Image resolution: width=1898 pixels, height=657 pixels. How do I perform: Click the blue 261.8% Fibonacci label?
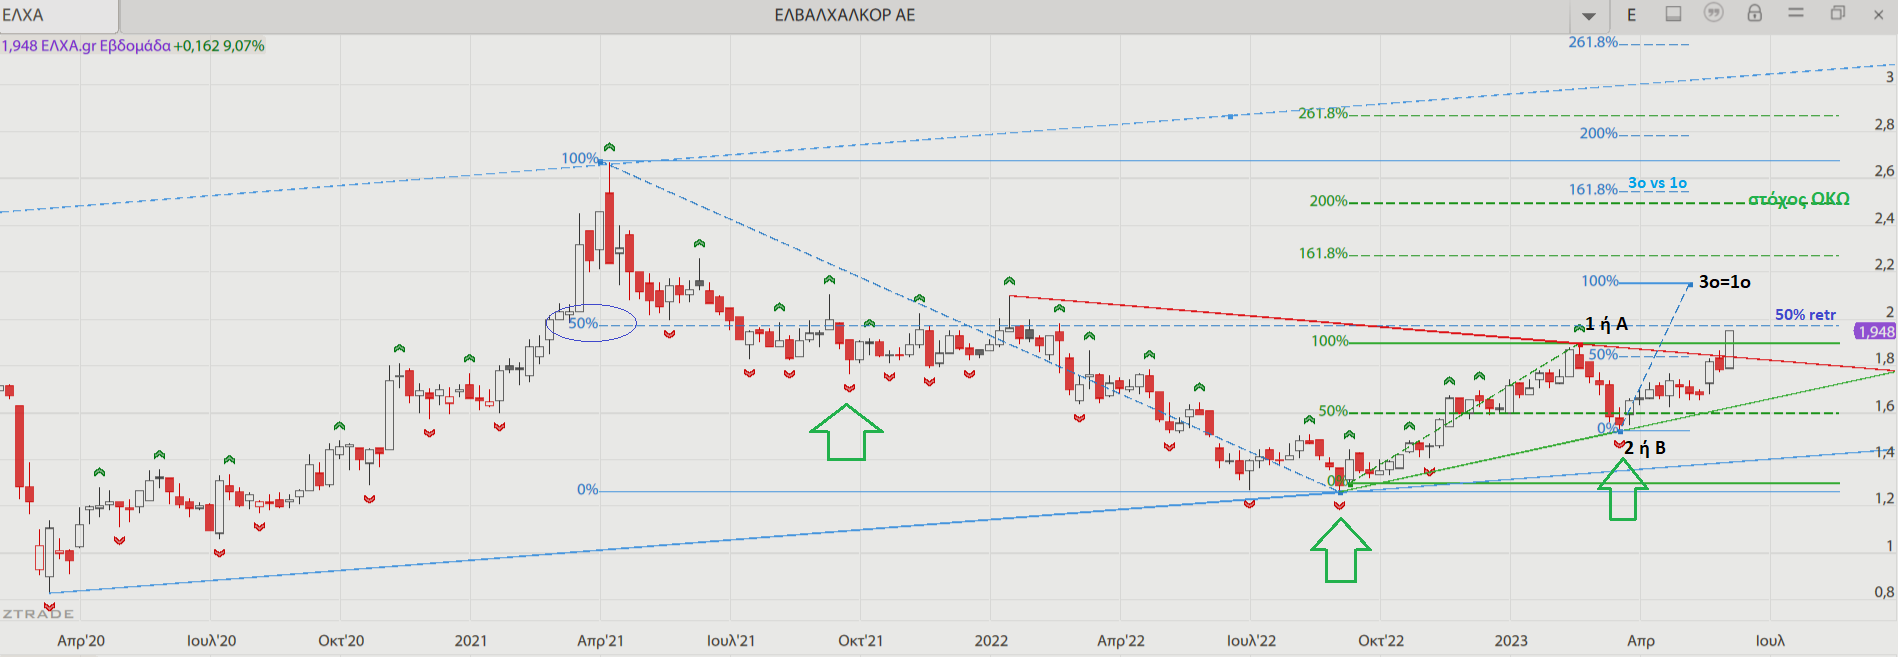point(1593,42)
